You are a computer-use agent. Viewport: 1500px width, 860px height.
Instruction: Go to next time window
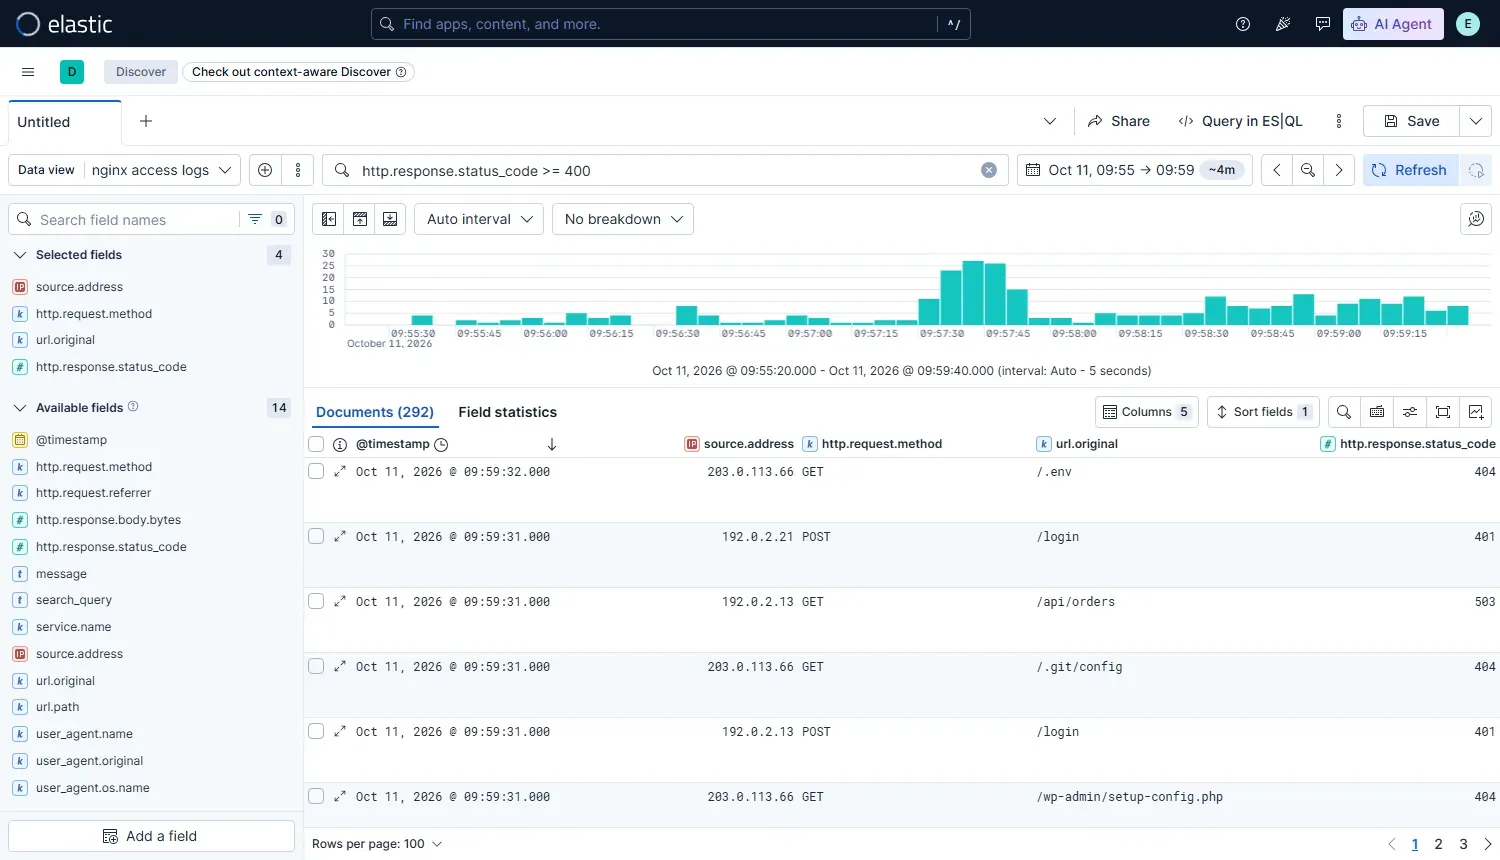tap(1339, 170)
